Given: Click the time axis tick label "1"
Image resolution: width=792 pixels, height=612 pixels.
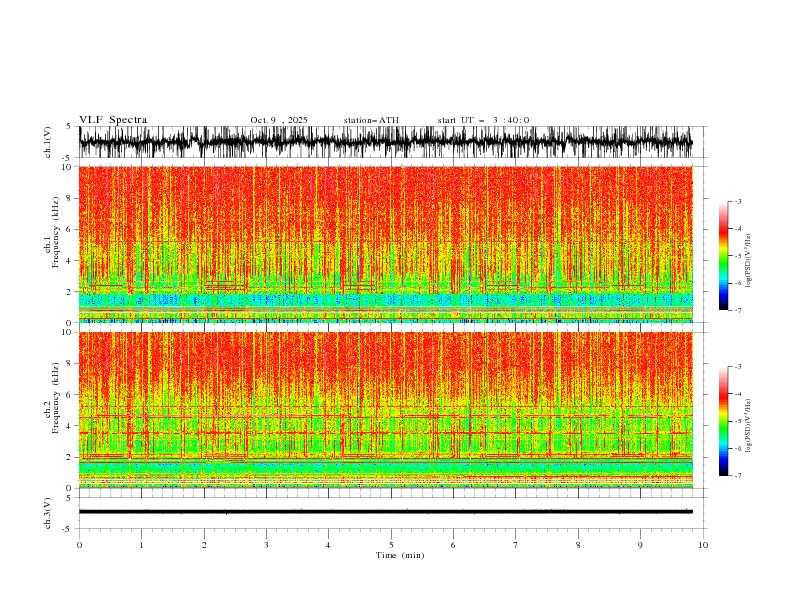Looking at the screenshot, I should [141, 545].
